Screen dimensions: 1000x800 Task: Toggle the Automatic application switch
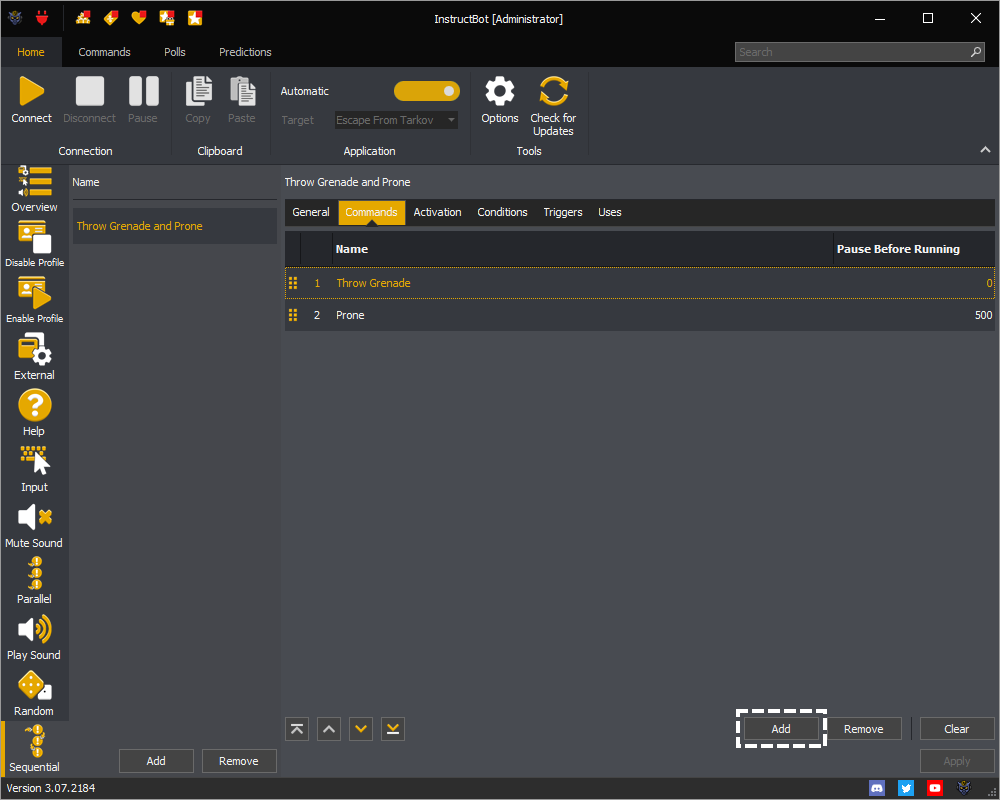coord(427,91)
